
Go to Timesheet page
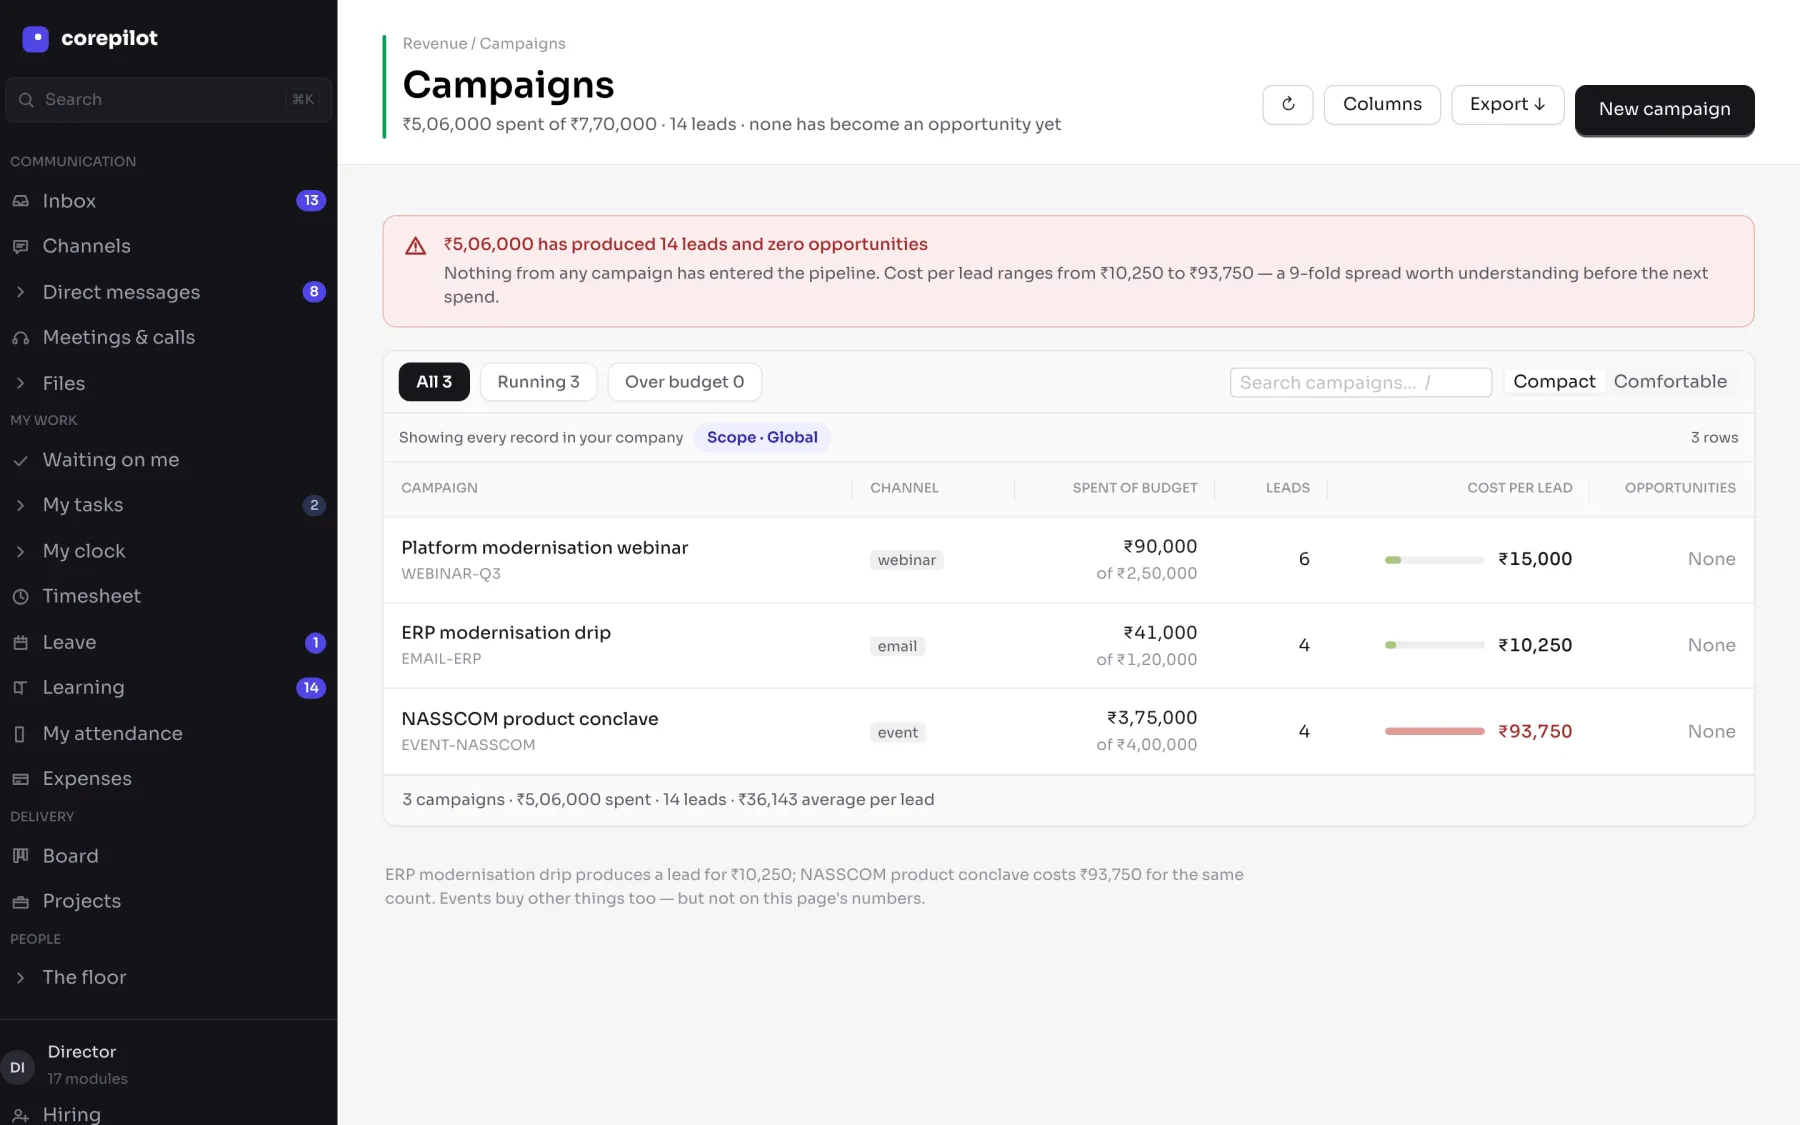click(x=92, y=597)
